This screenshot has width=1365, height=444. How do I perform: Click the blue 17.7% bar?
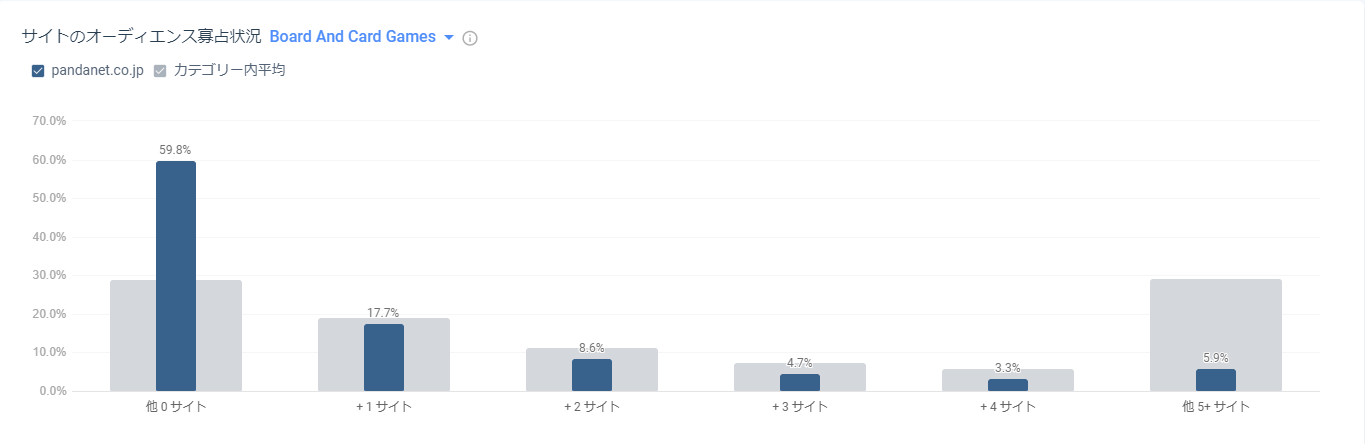[x=384, y=357]
